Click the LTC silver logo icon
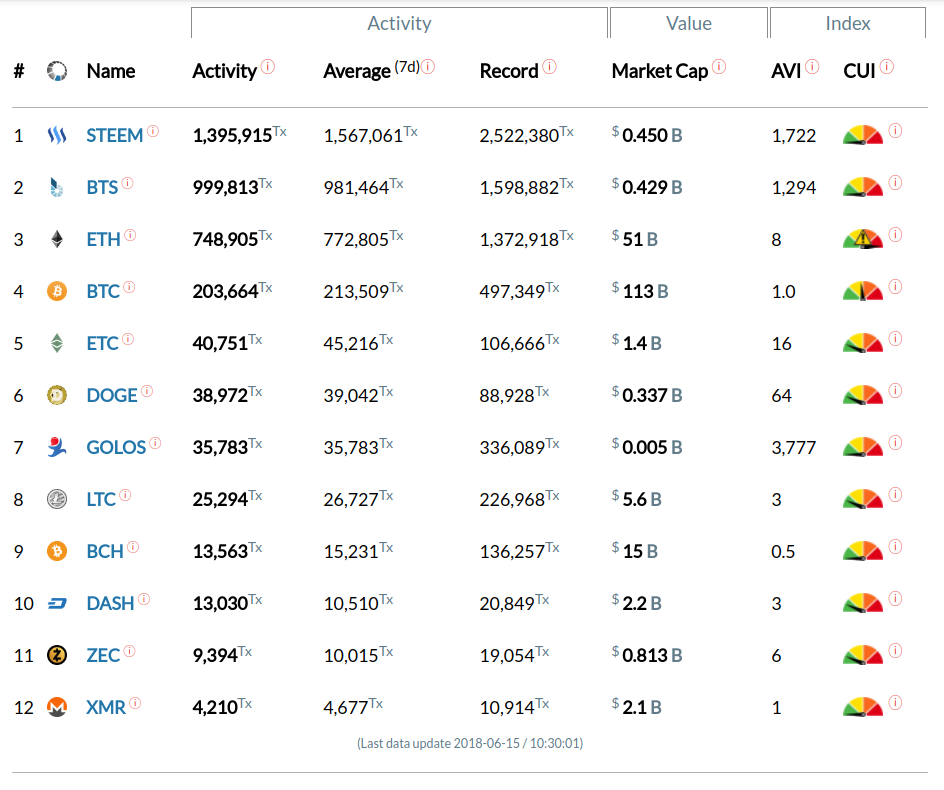Image resolution: width=944 pixels, height=790 pixels. (x=57, y=499)
